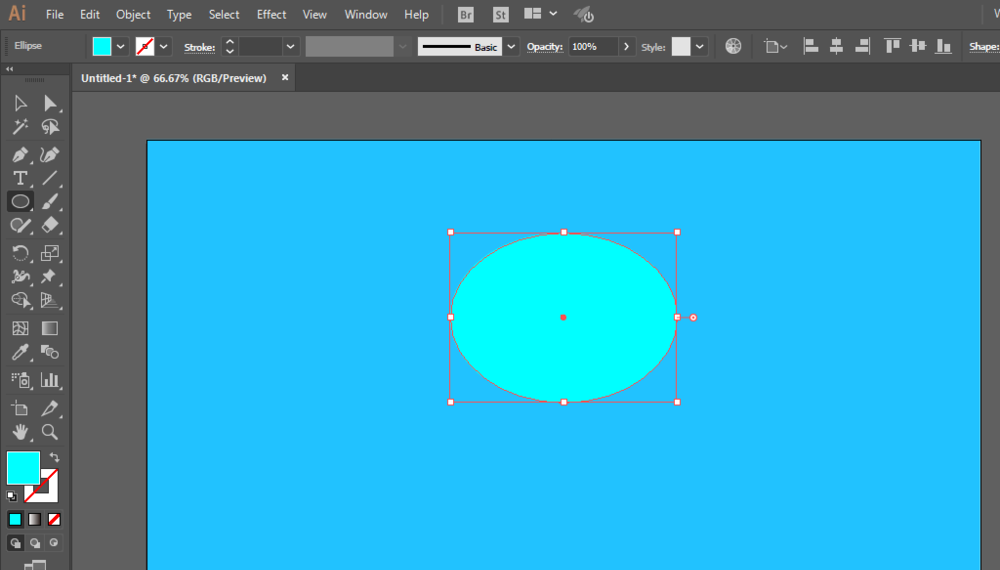Open the Basic brush definition dropdown
This screenshot has width=1000, height=570.
[x=511, y=47]
